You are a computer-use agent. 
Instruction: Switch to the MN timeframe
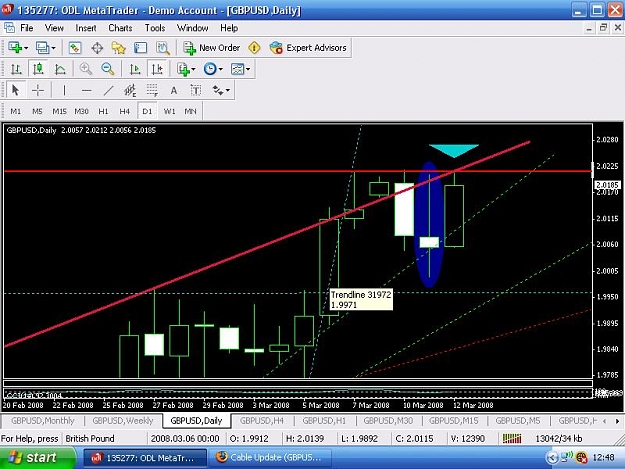click(191, 111)
